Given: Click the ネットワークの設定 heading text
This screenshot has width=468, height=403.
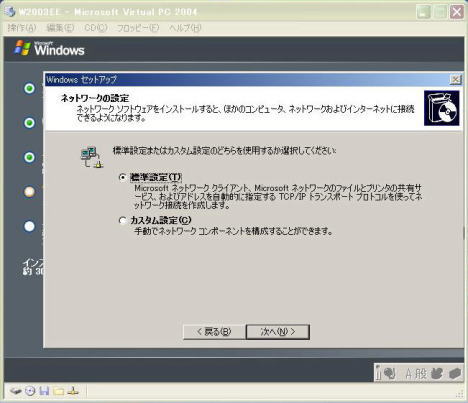Looking at the screenshot, I should pyautogui.click(x=95, y=98).
